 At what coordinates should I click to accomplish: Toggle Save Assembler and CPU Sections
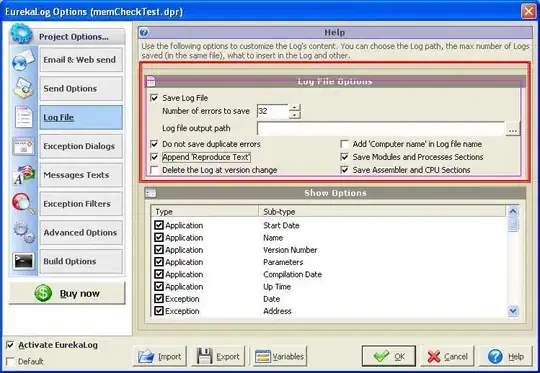(x=344, y=170)
